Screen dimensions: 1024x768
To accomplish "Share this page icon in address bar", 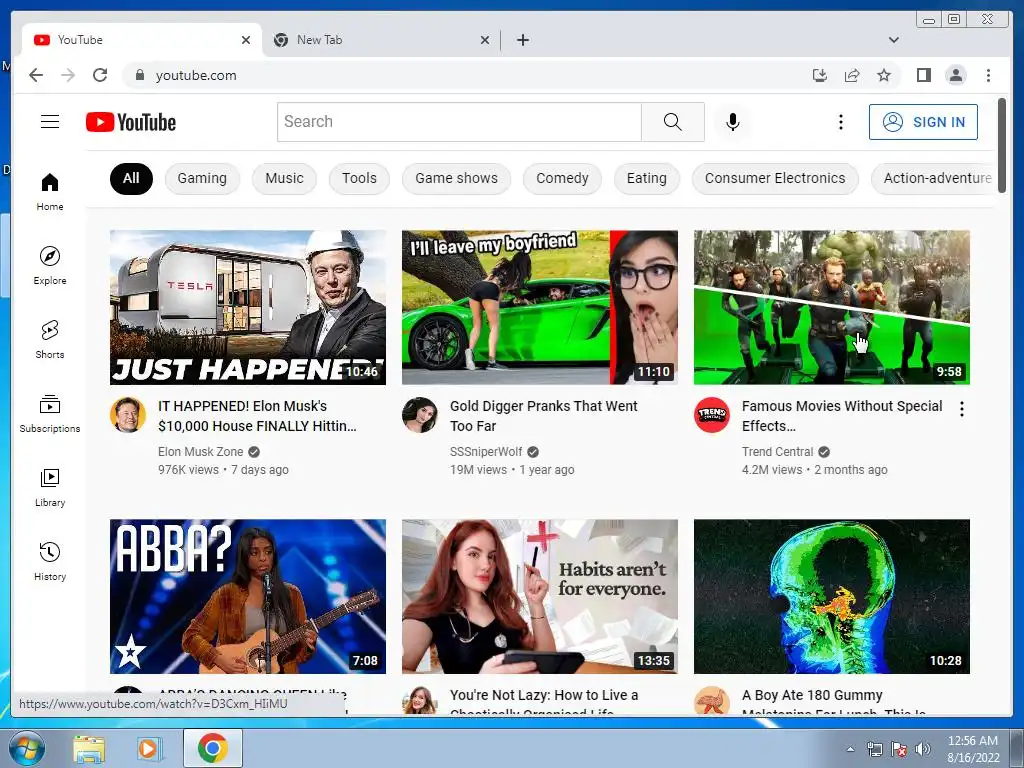I will [x=852, y=75].
